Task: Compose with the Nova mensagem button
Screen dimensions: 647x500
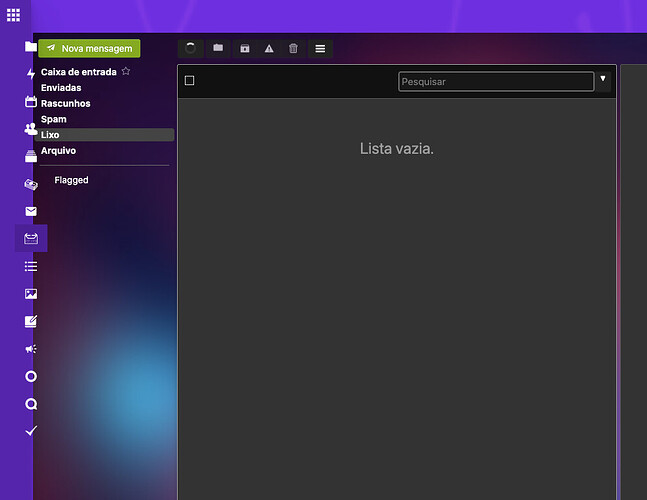Action: click(89, 49)
